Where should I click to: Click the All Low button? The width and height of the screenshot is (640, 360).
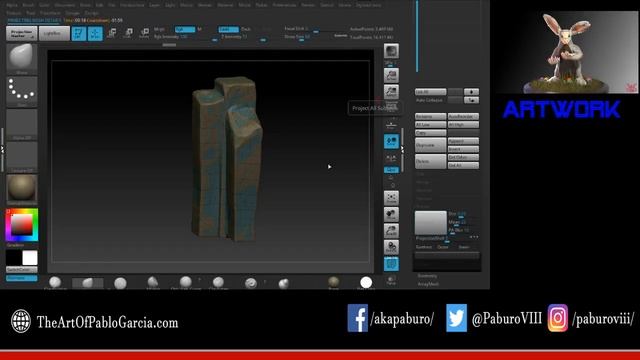(x=431, y=124)
